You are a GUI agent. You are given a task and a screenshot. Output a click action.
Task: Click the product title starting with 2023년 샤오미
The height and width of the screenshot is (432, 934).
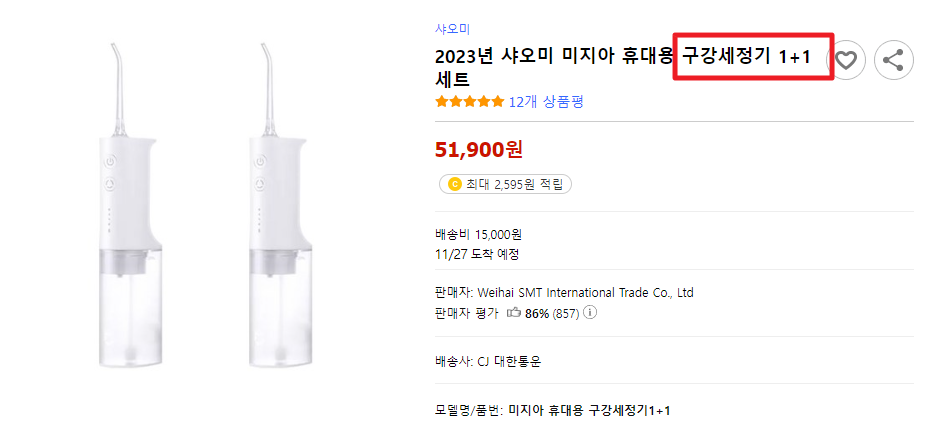556,58
